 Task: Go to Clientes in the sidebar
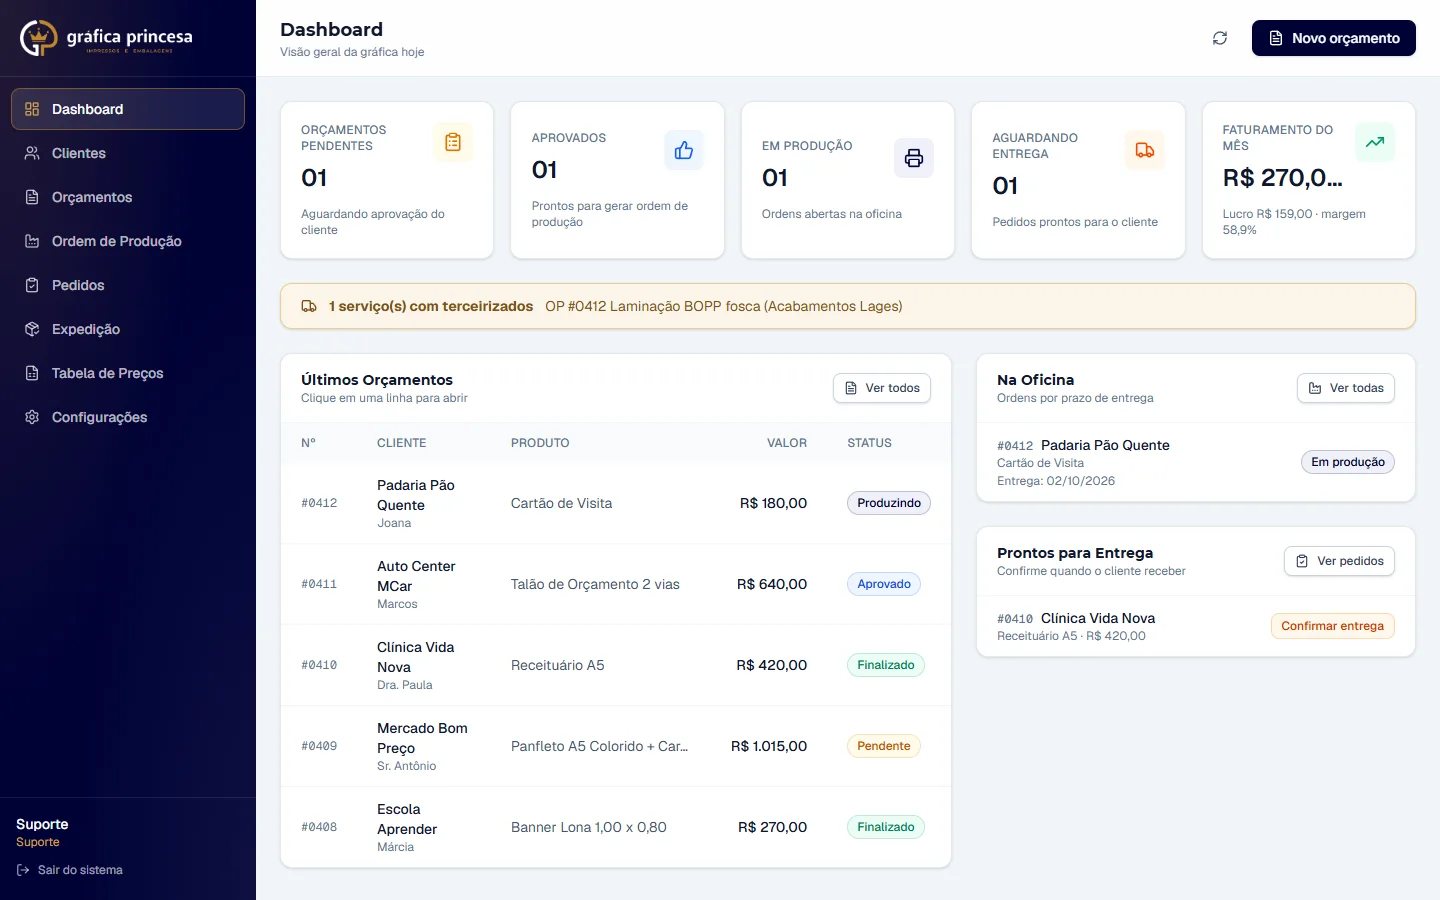pos(128,153)
